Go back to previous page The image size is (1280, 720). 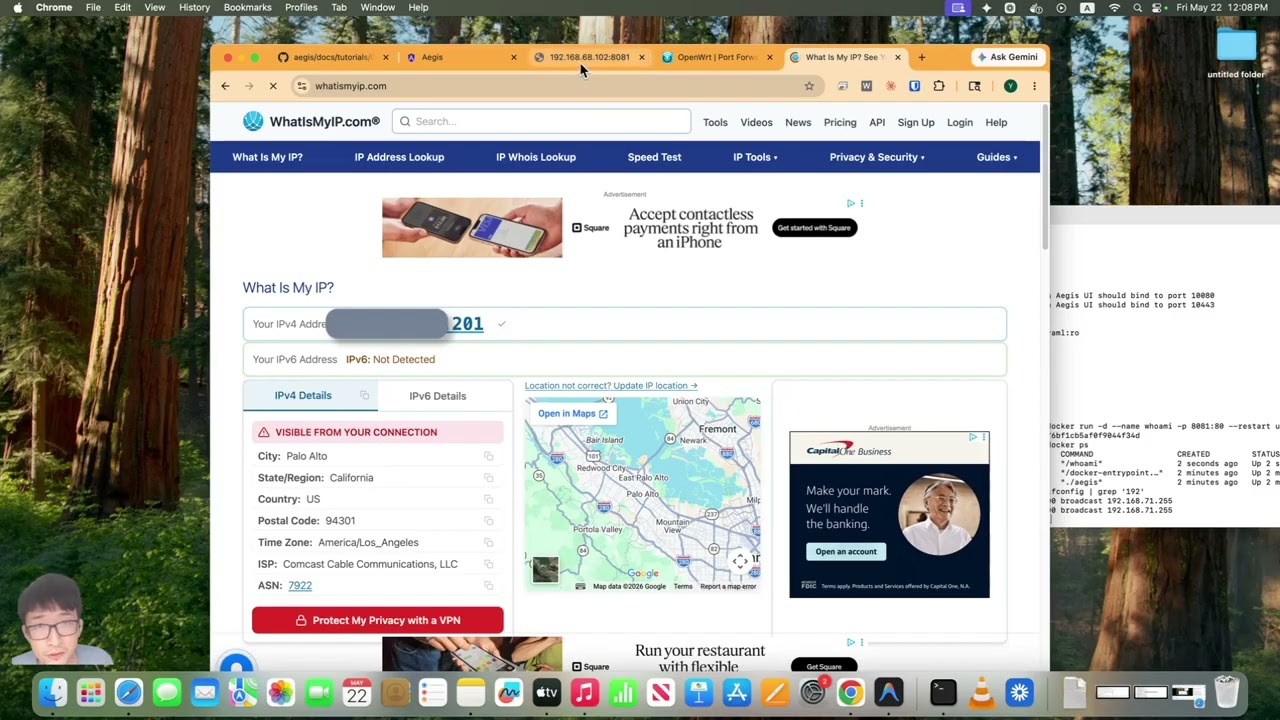click(225, 86)
